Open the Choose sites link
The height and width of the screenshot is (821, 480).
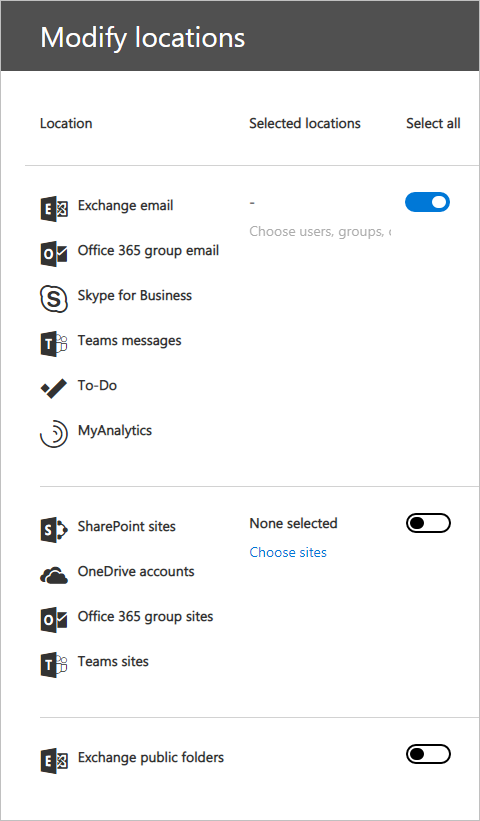click(288, 552)
